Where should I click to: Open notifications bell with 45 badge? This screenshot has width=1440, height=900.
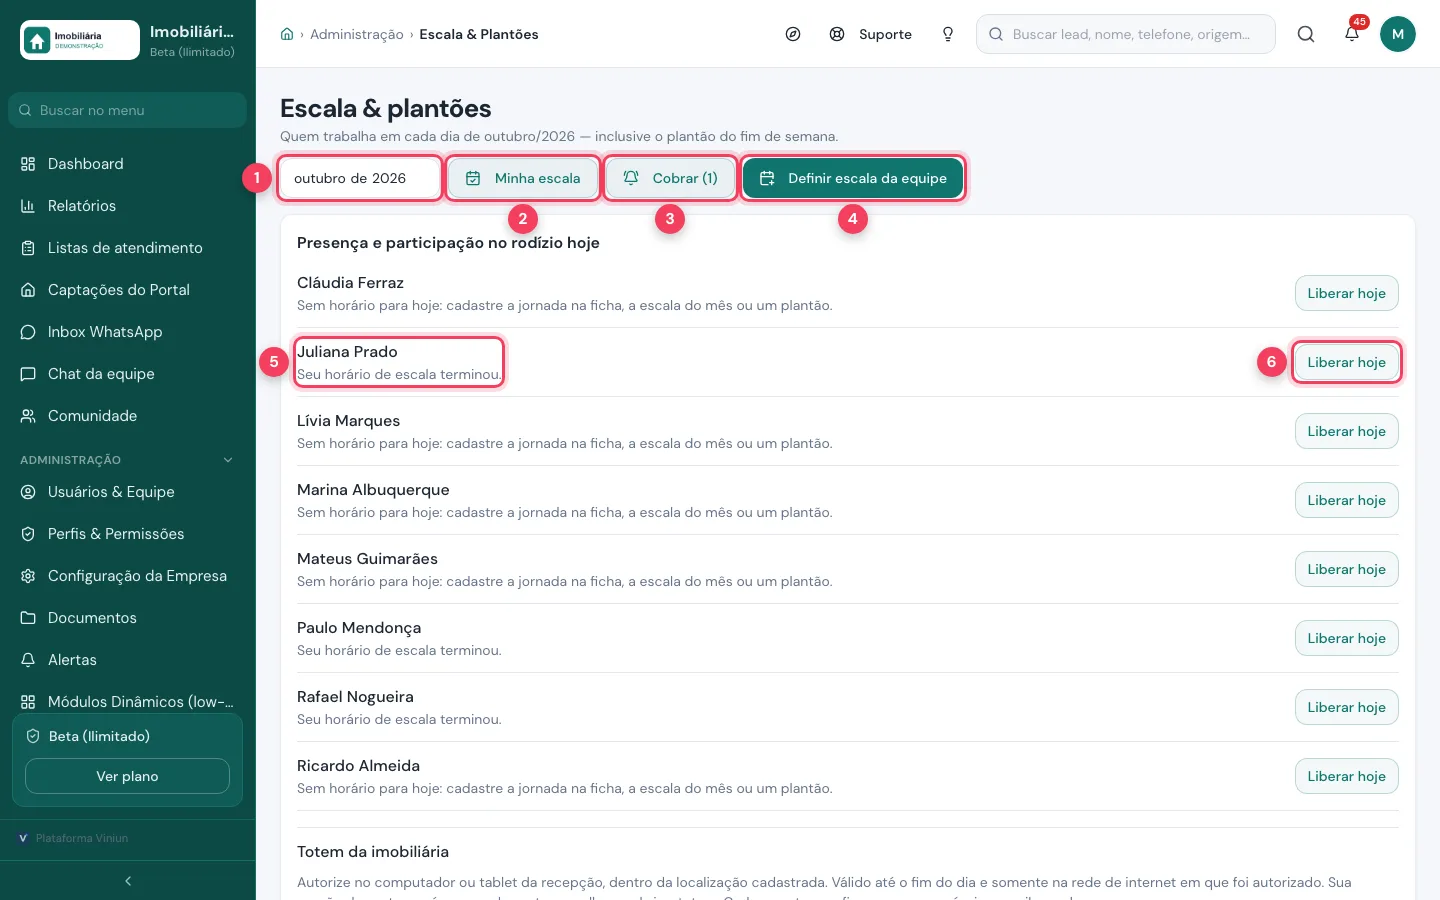point(1352,34)
